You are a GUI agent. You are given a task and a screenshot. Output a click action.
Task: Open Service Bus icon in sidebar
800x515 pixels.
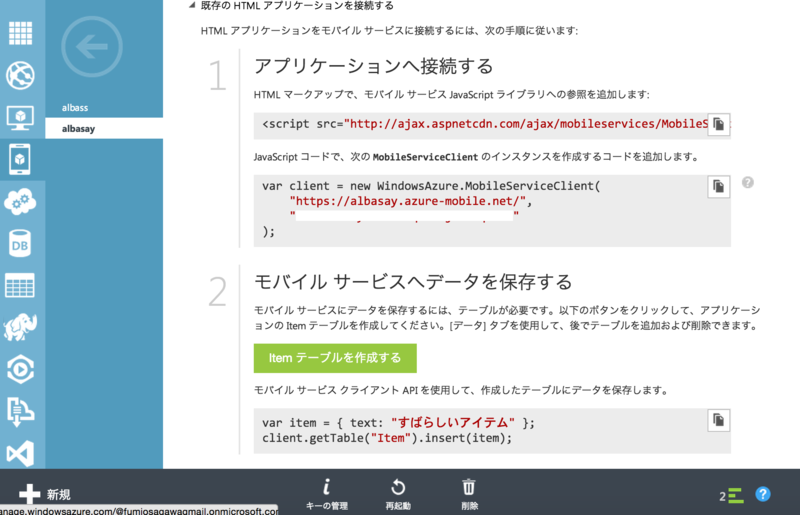[20, 411]
